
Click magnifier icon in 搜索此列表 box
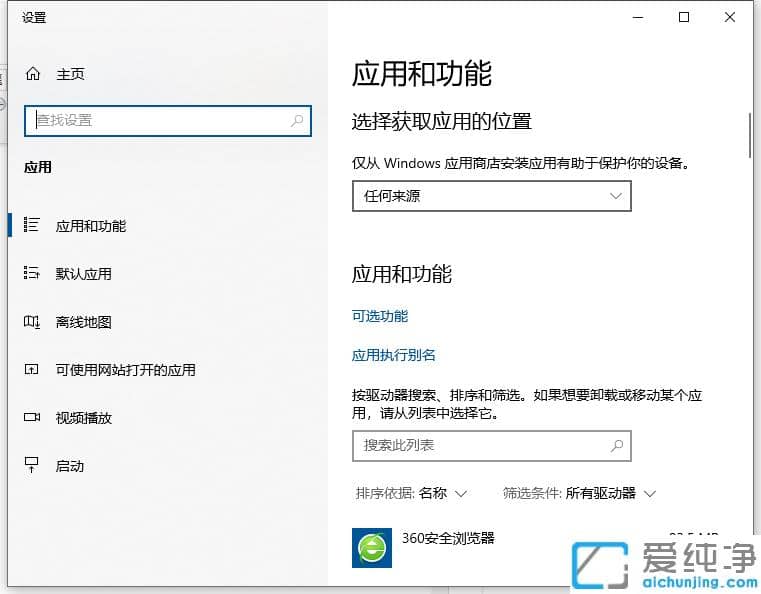pyautogui.click(x=617, y=446)
